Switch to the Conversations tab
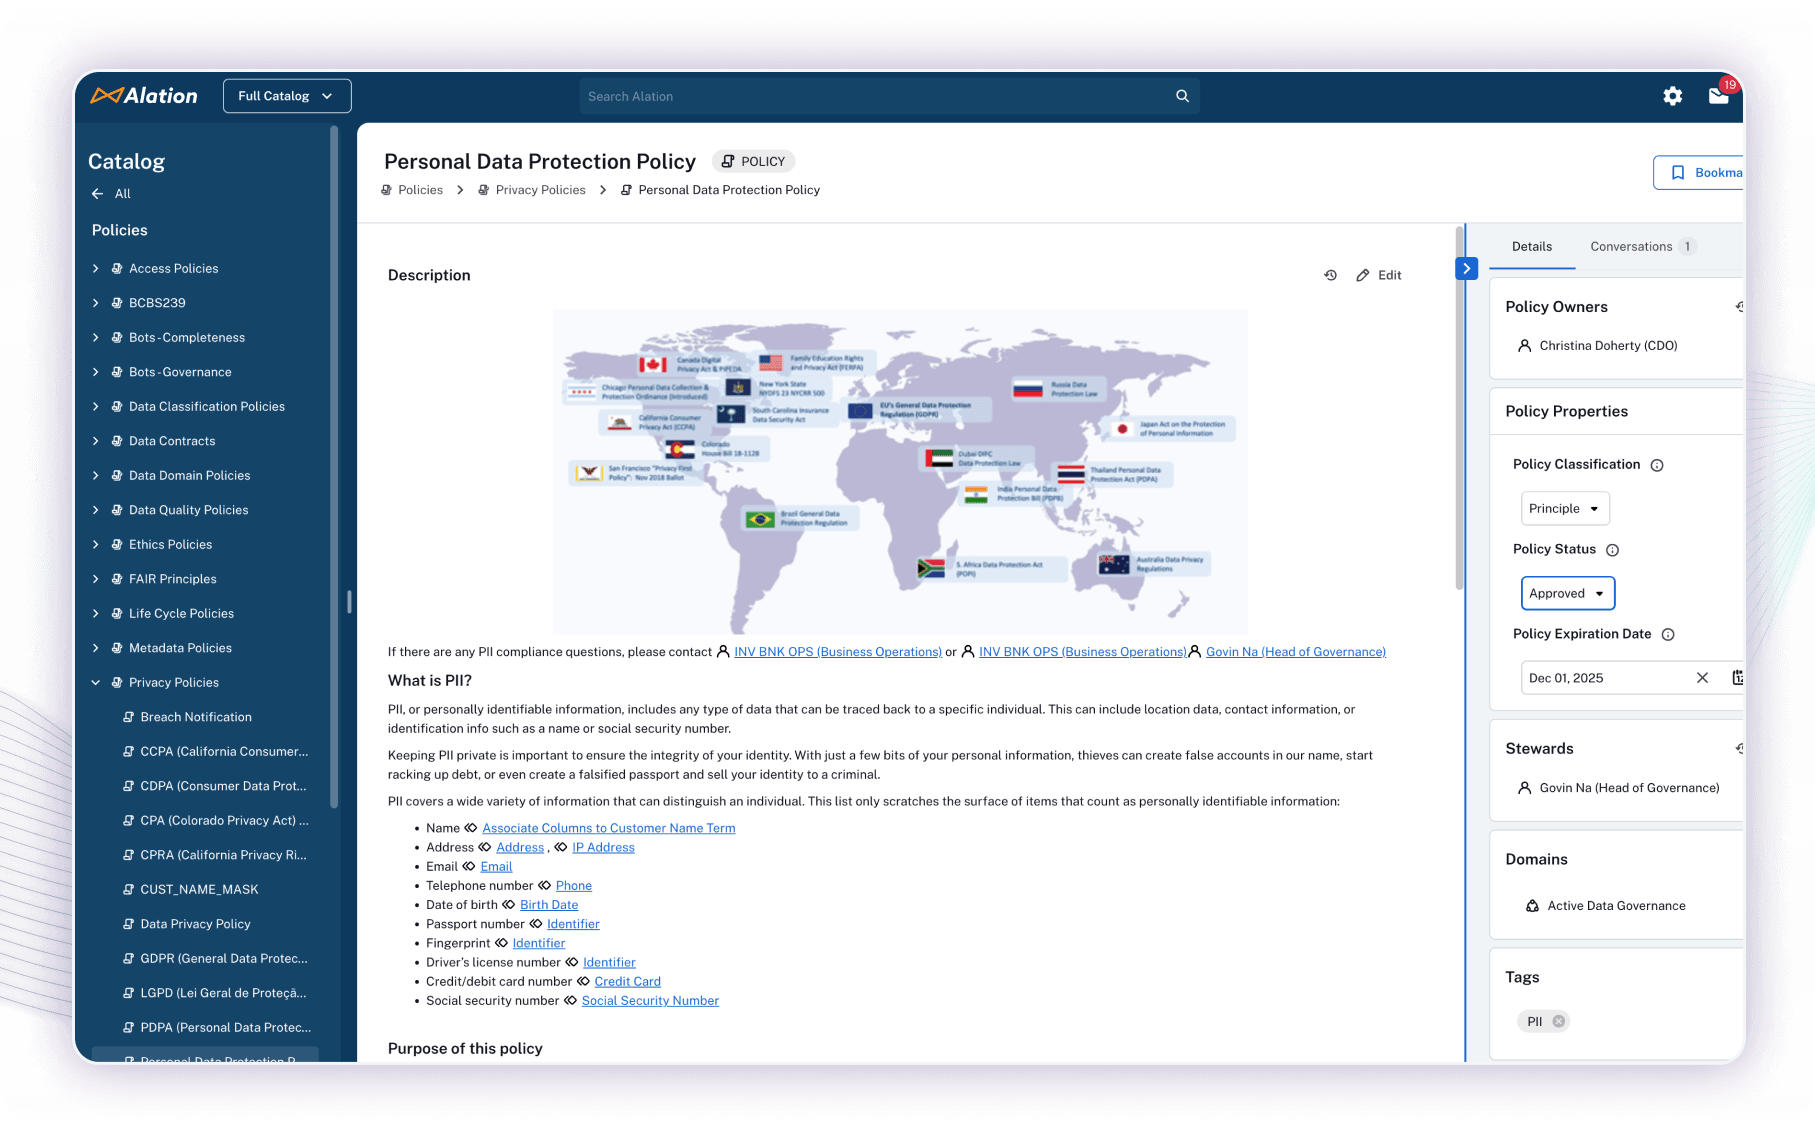This screenshot has height=1131, width=1815. click(x=1642, y=247)
